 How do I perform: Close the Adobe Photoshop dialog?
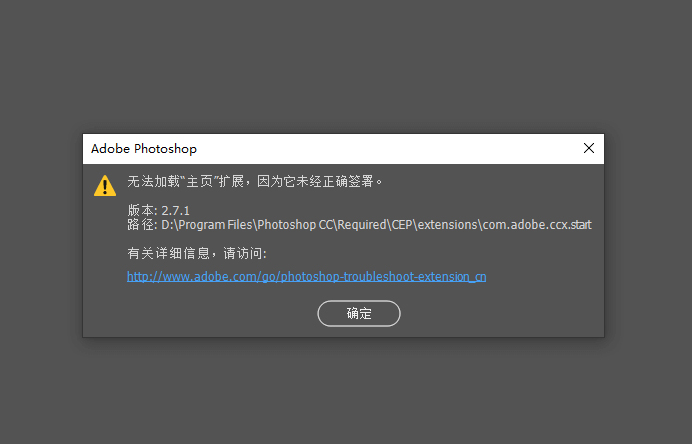coord(589,148)
